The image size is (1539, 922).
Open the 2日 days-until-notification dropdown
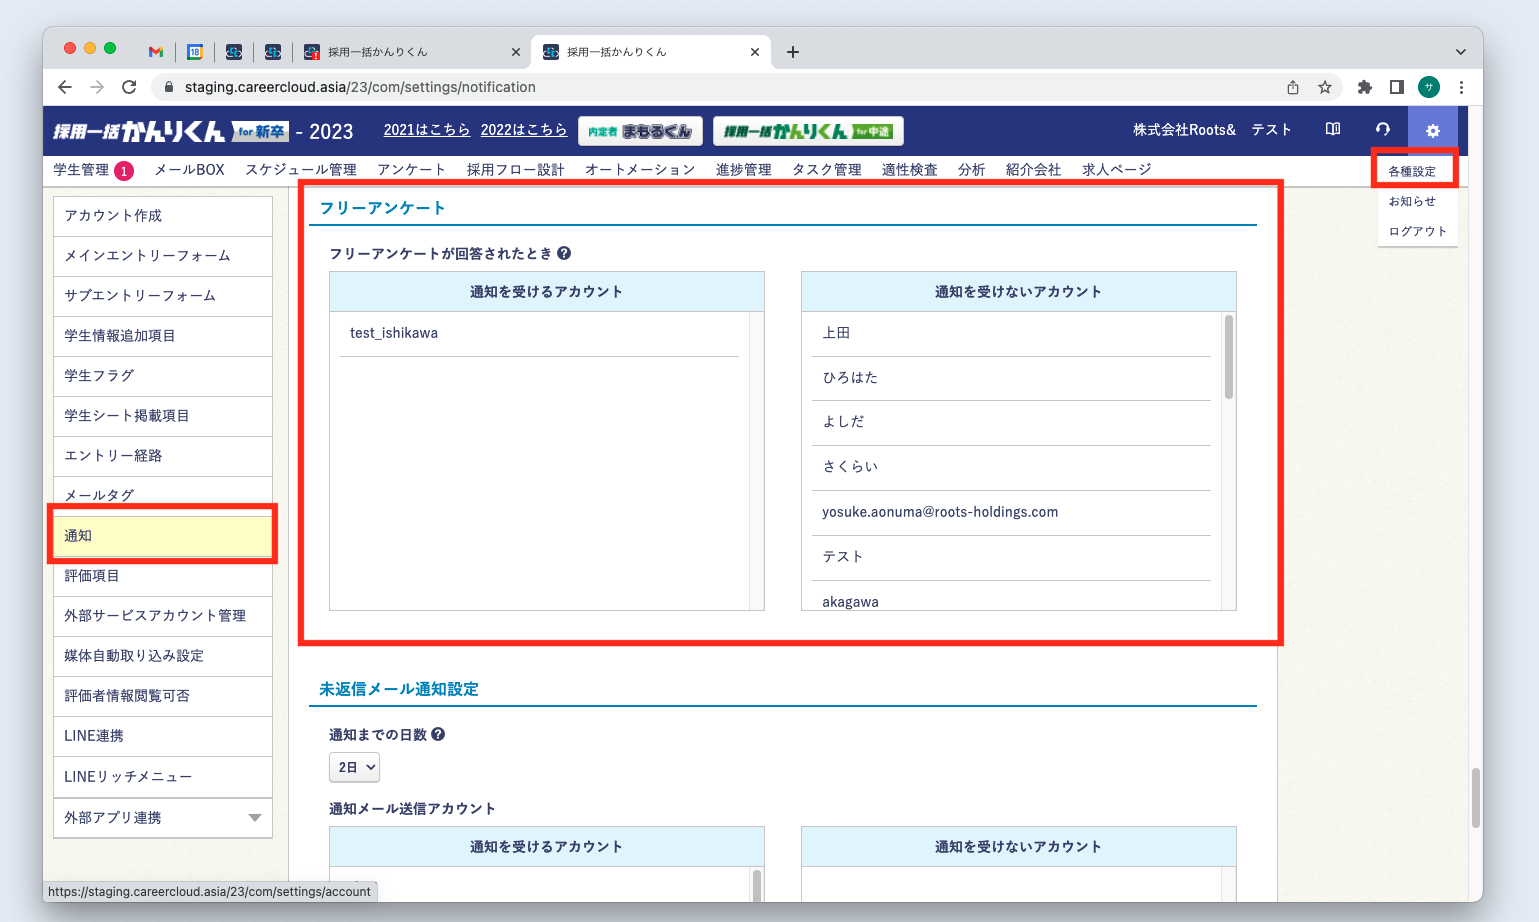tap(354, 767)
